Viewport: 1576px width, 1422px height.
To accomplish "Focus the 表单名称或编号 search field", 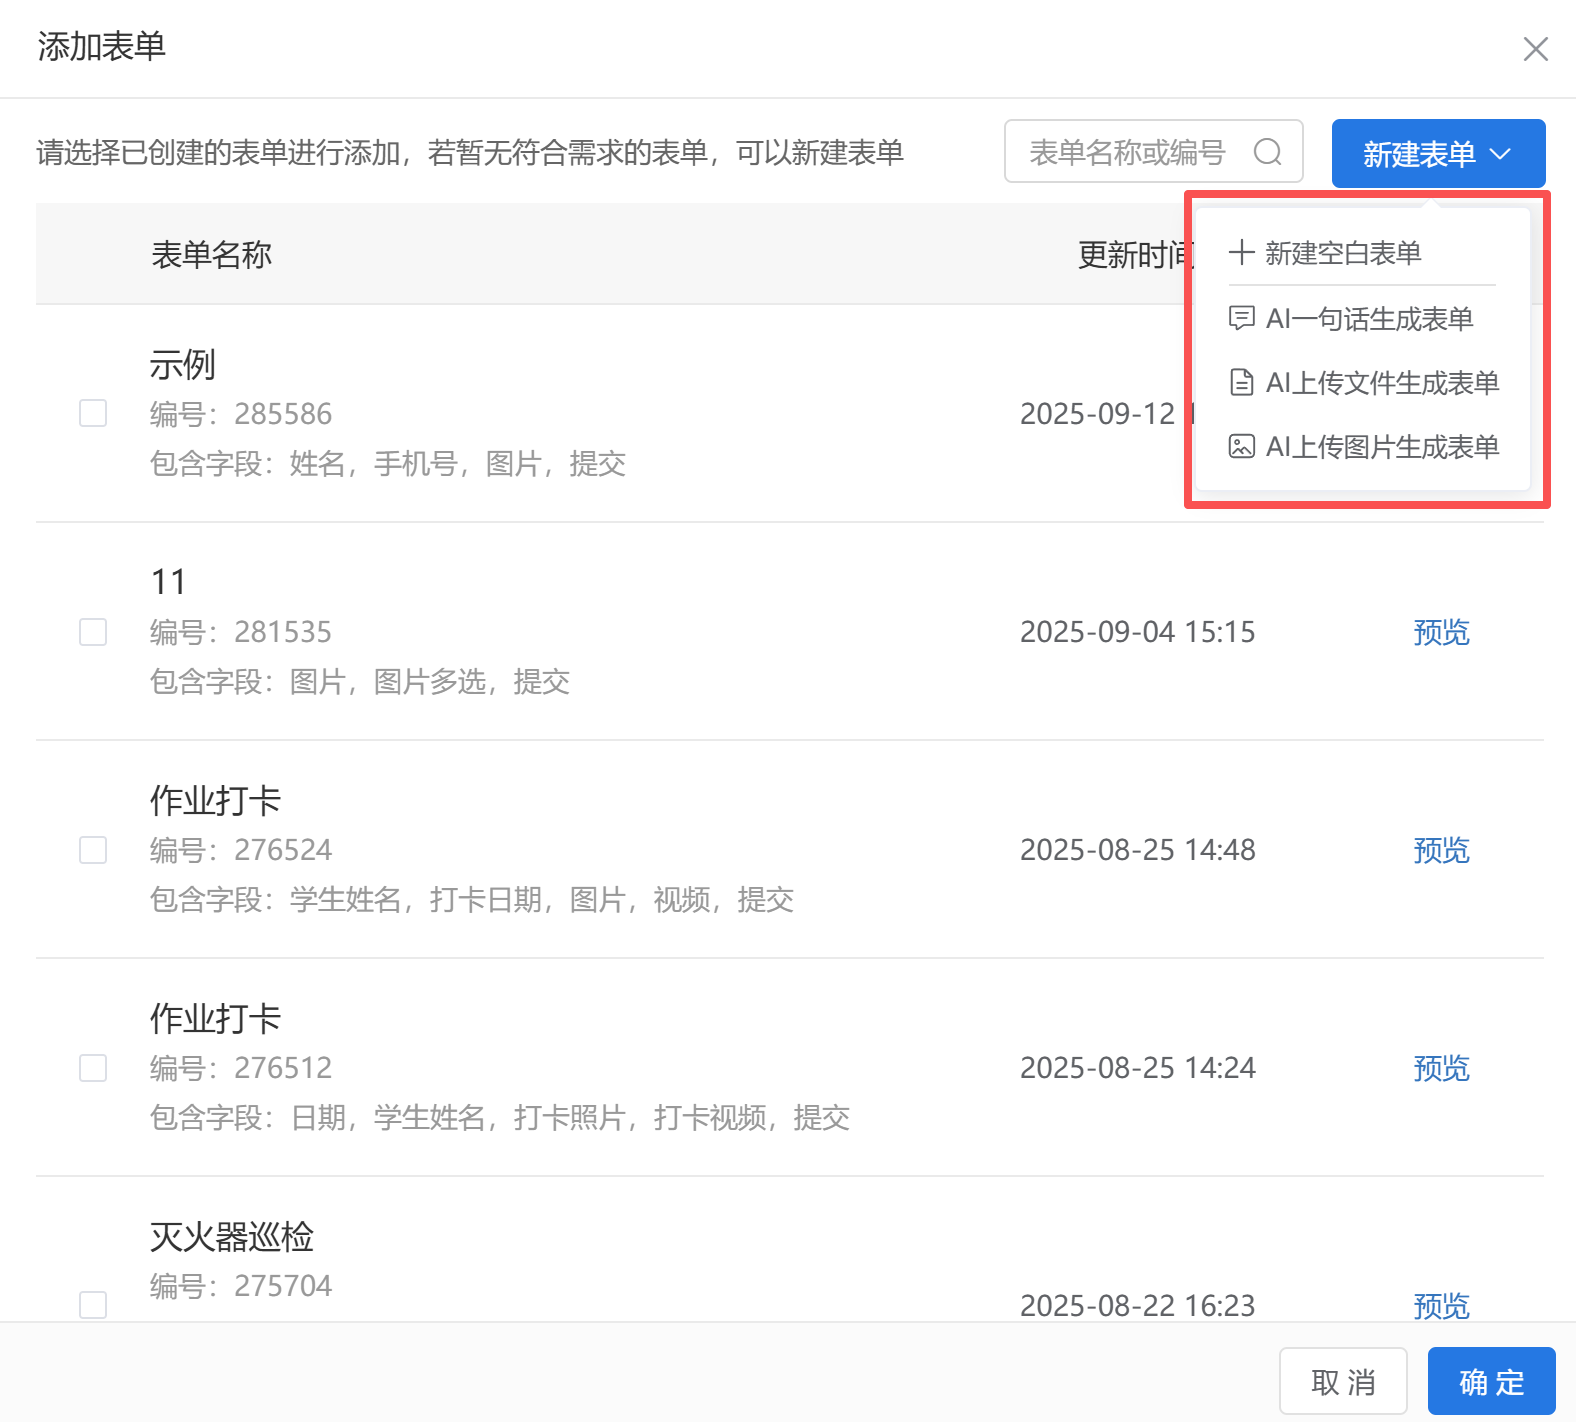I will click(x=1128, y=152).
